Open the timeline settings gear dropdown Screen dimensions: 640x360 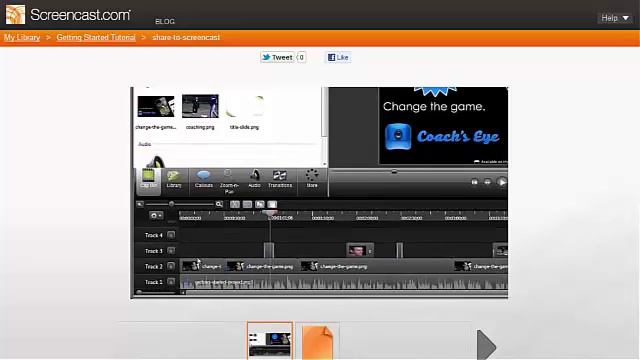point(156,216)
